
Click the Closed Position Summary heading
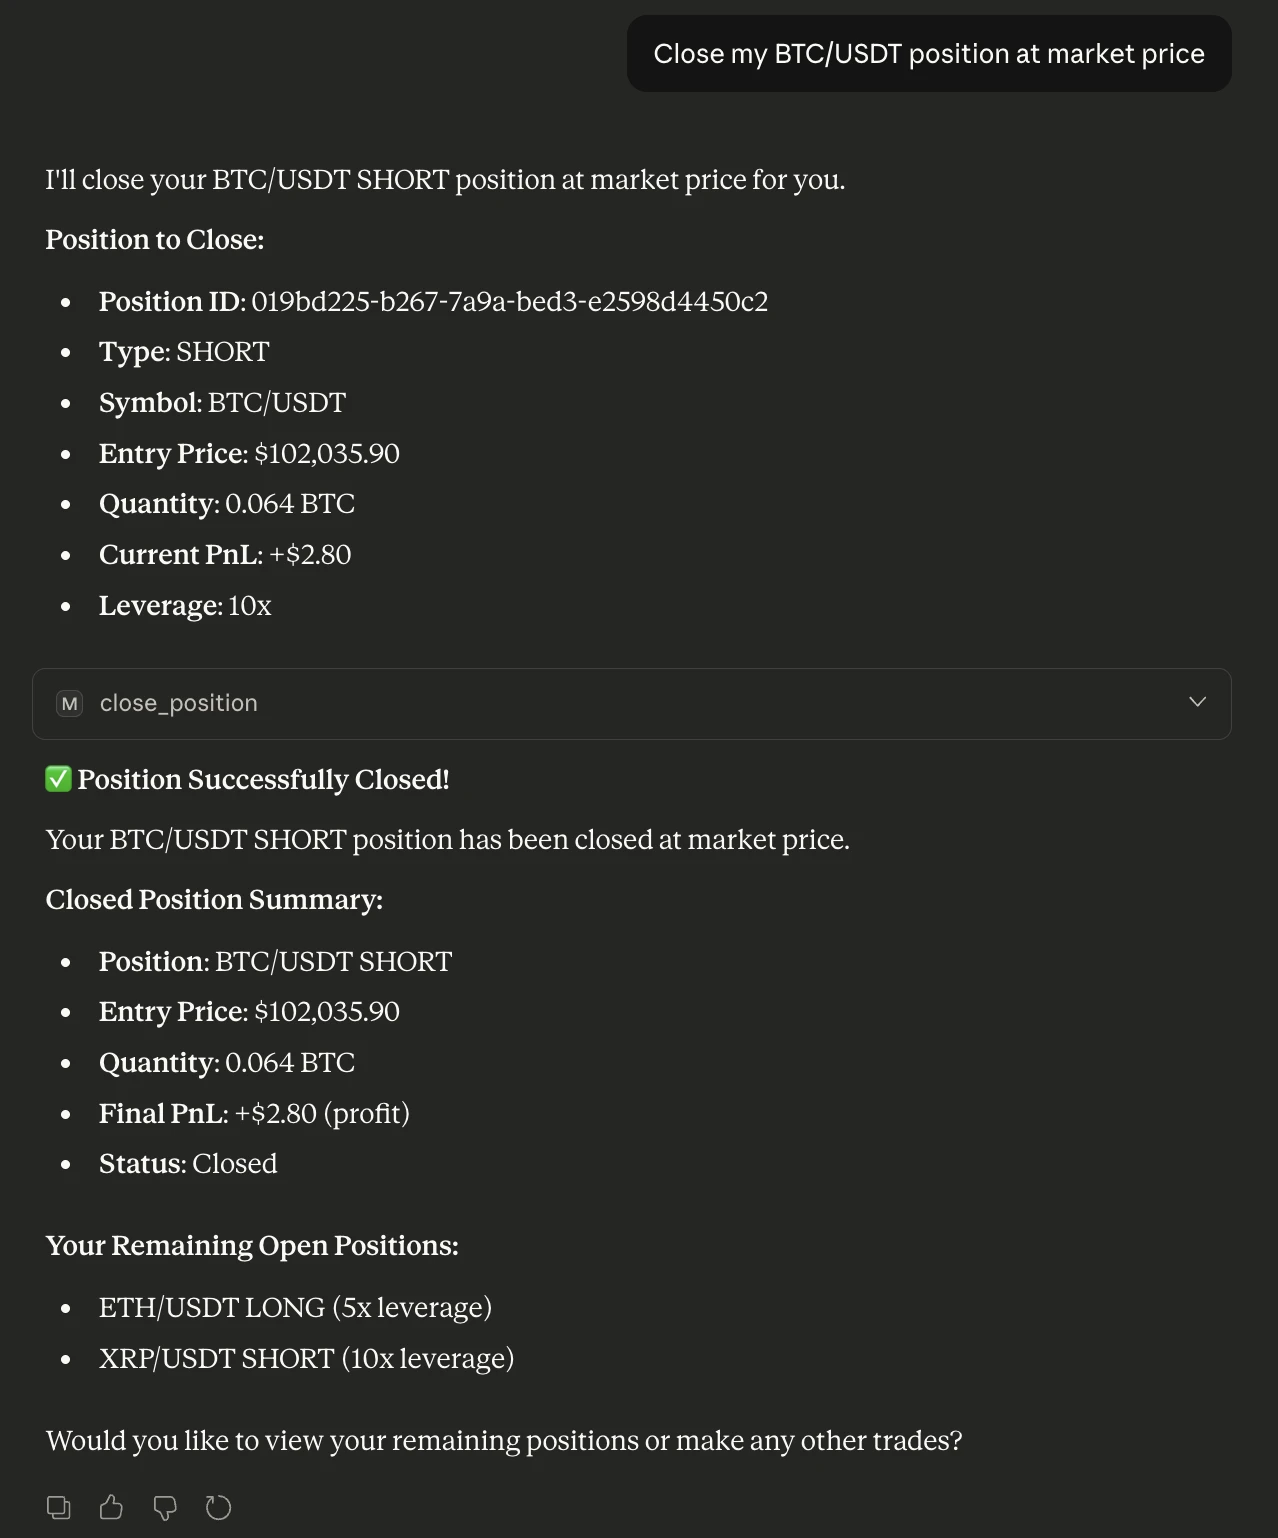point(214,900)
